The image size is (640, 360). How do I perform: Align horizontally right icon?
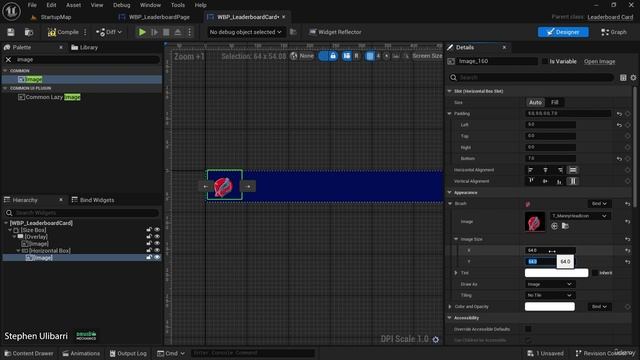pos(559,170)
